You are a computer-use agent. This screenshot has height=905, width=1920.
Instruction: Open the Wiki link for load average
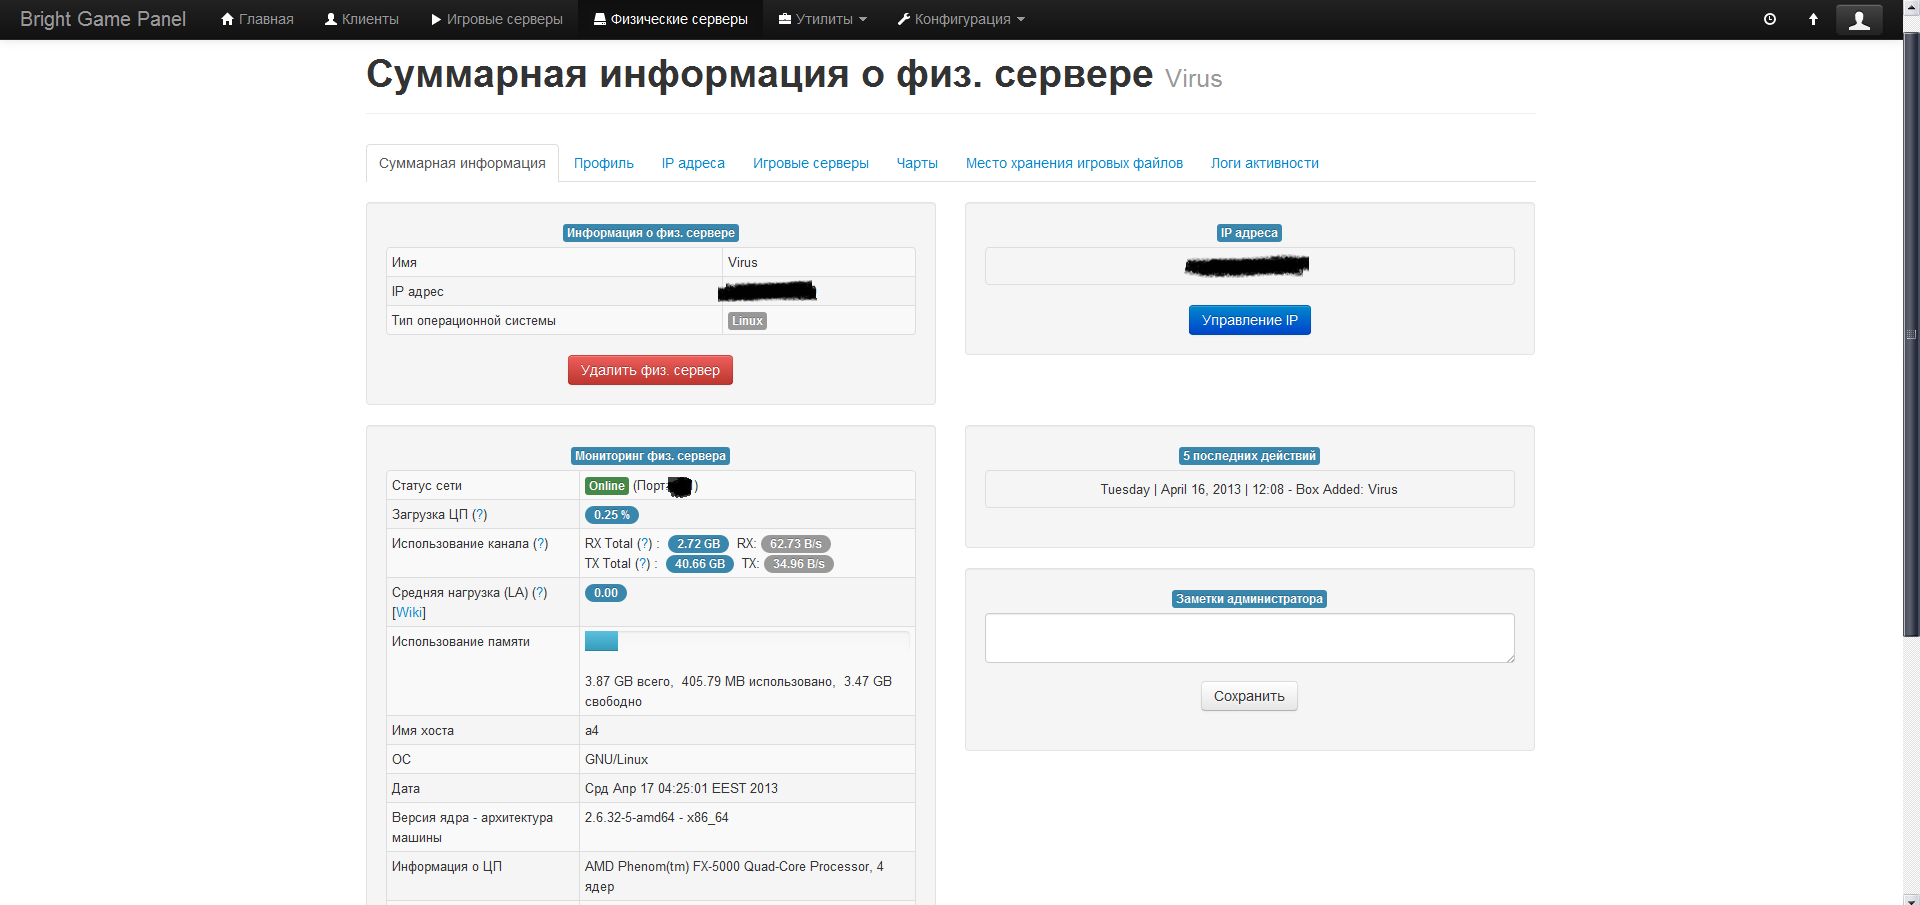point(409,612)
